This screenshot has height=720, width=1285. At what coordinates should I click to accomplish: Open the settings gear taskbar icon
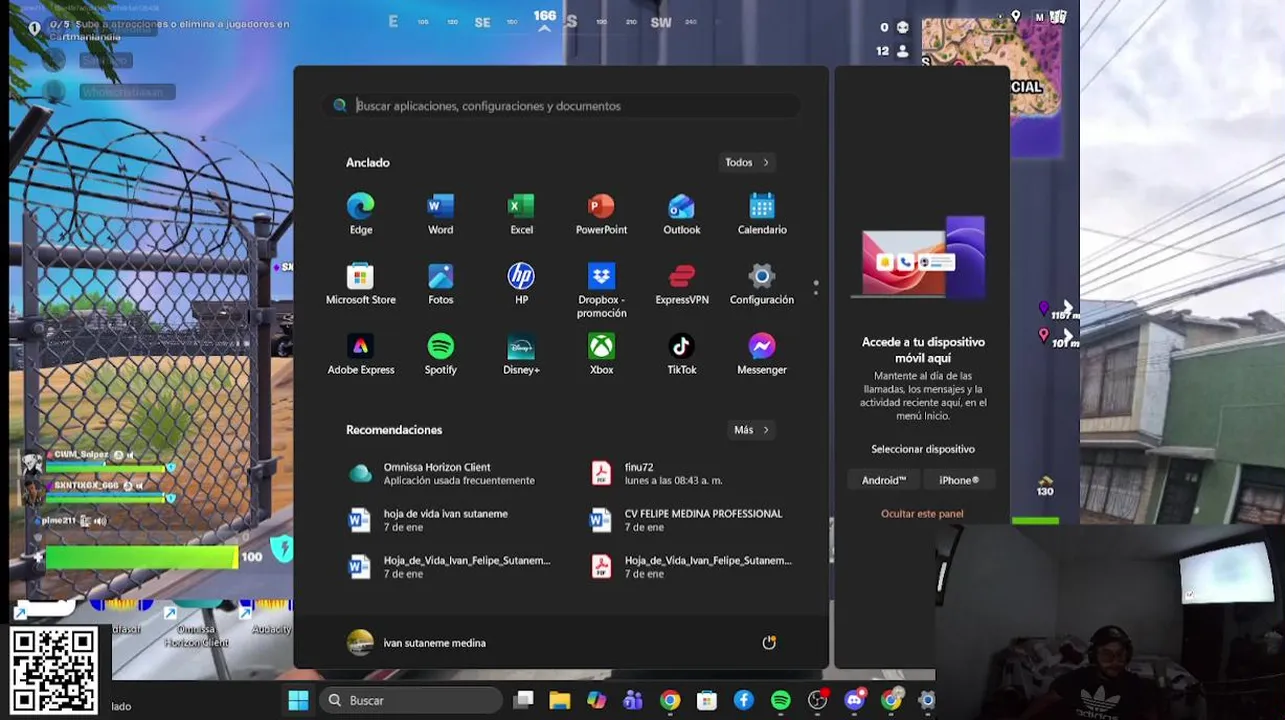point(927,700)
